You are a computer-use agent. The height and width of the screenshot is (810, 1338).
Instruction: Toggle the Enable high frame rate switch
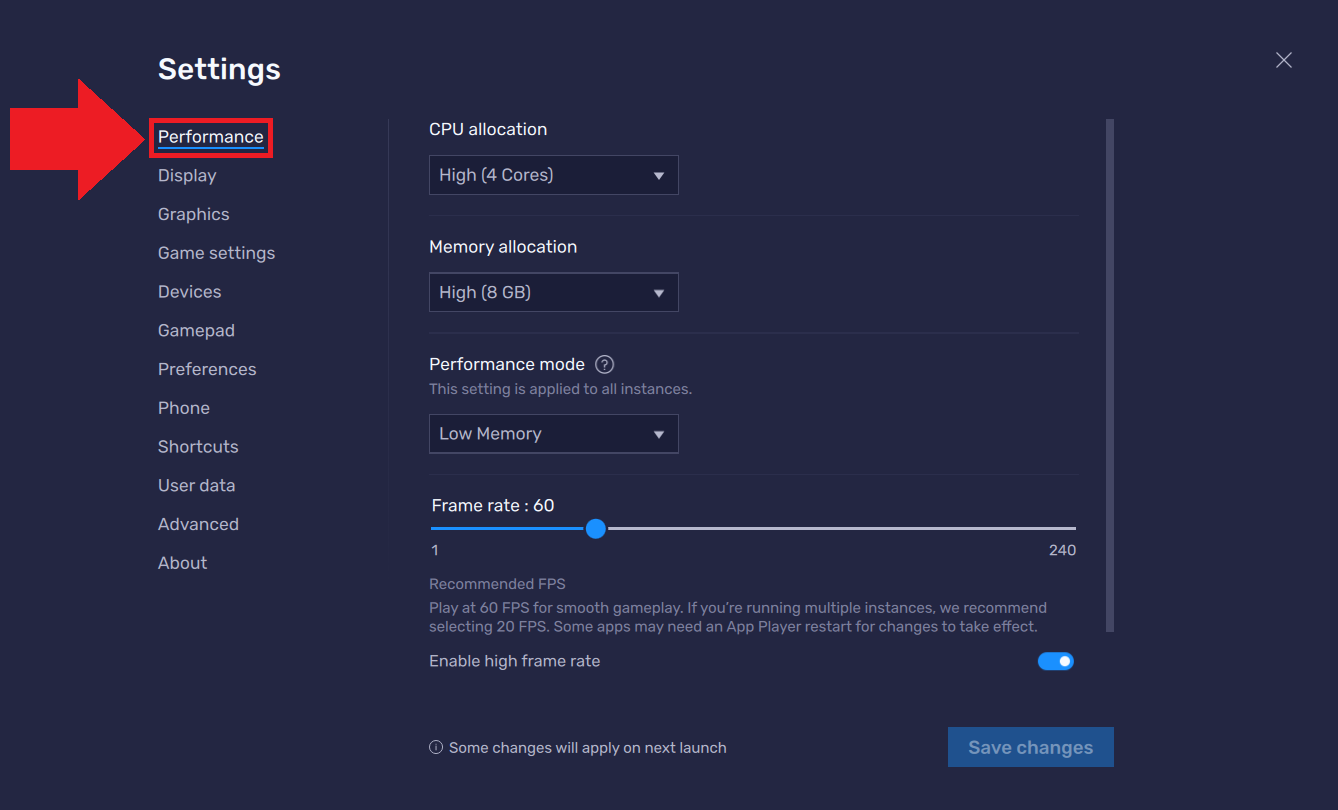coord(1055,661)
